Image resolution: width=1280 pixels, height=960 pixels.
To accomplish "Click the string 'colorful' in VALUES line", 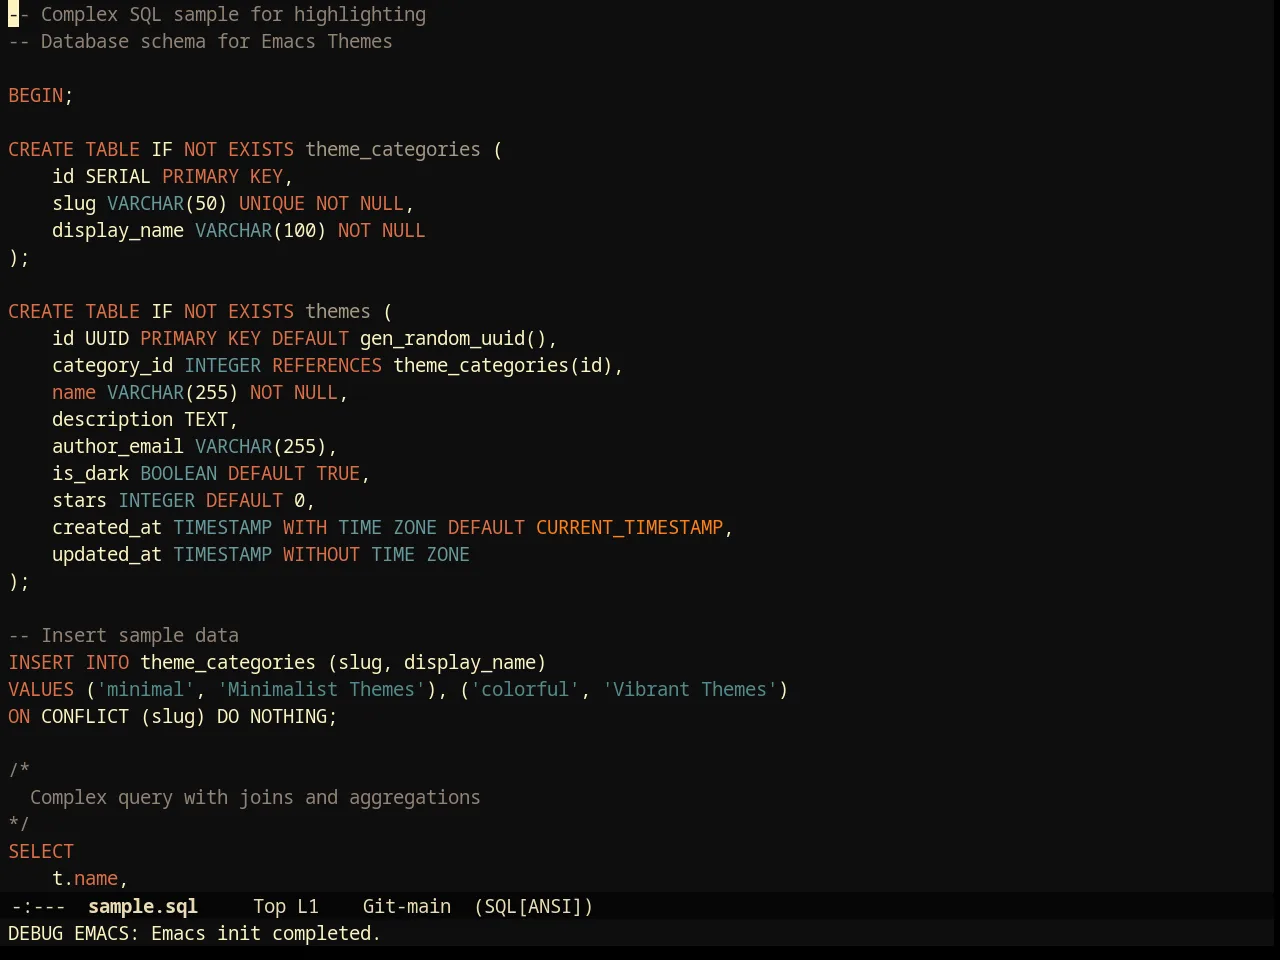I will click(525, 689).
